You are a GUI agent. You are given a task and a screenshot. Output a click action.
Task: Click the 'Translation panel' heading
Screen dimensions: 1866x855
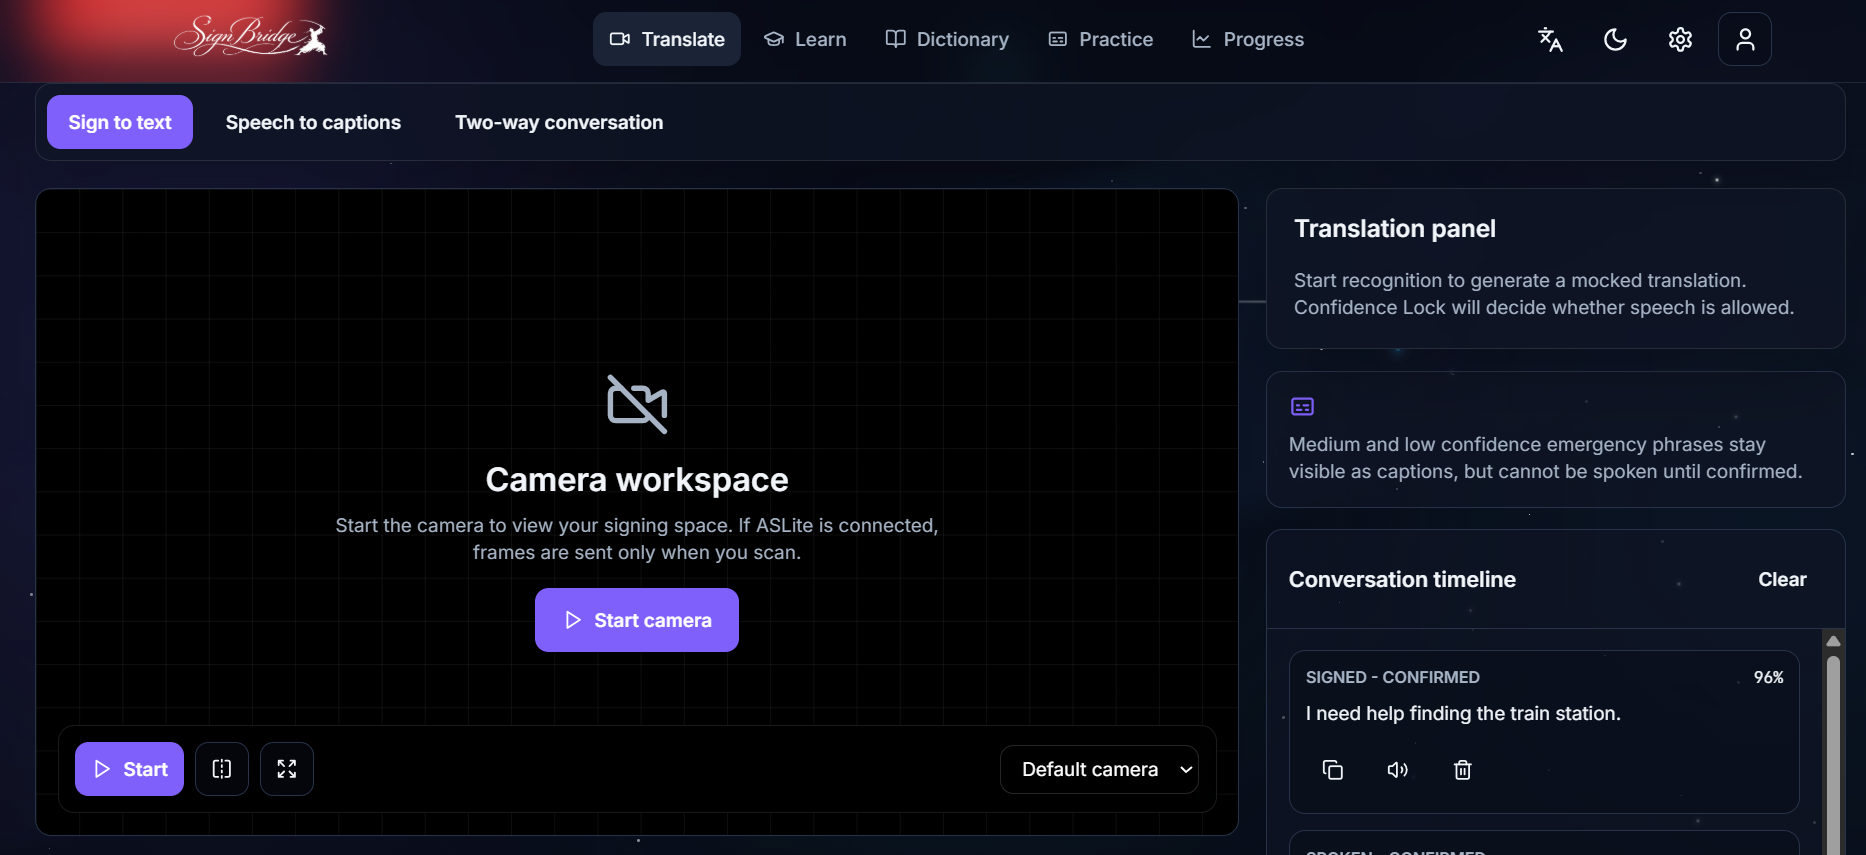pos(1394,228)
